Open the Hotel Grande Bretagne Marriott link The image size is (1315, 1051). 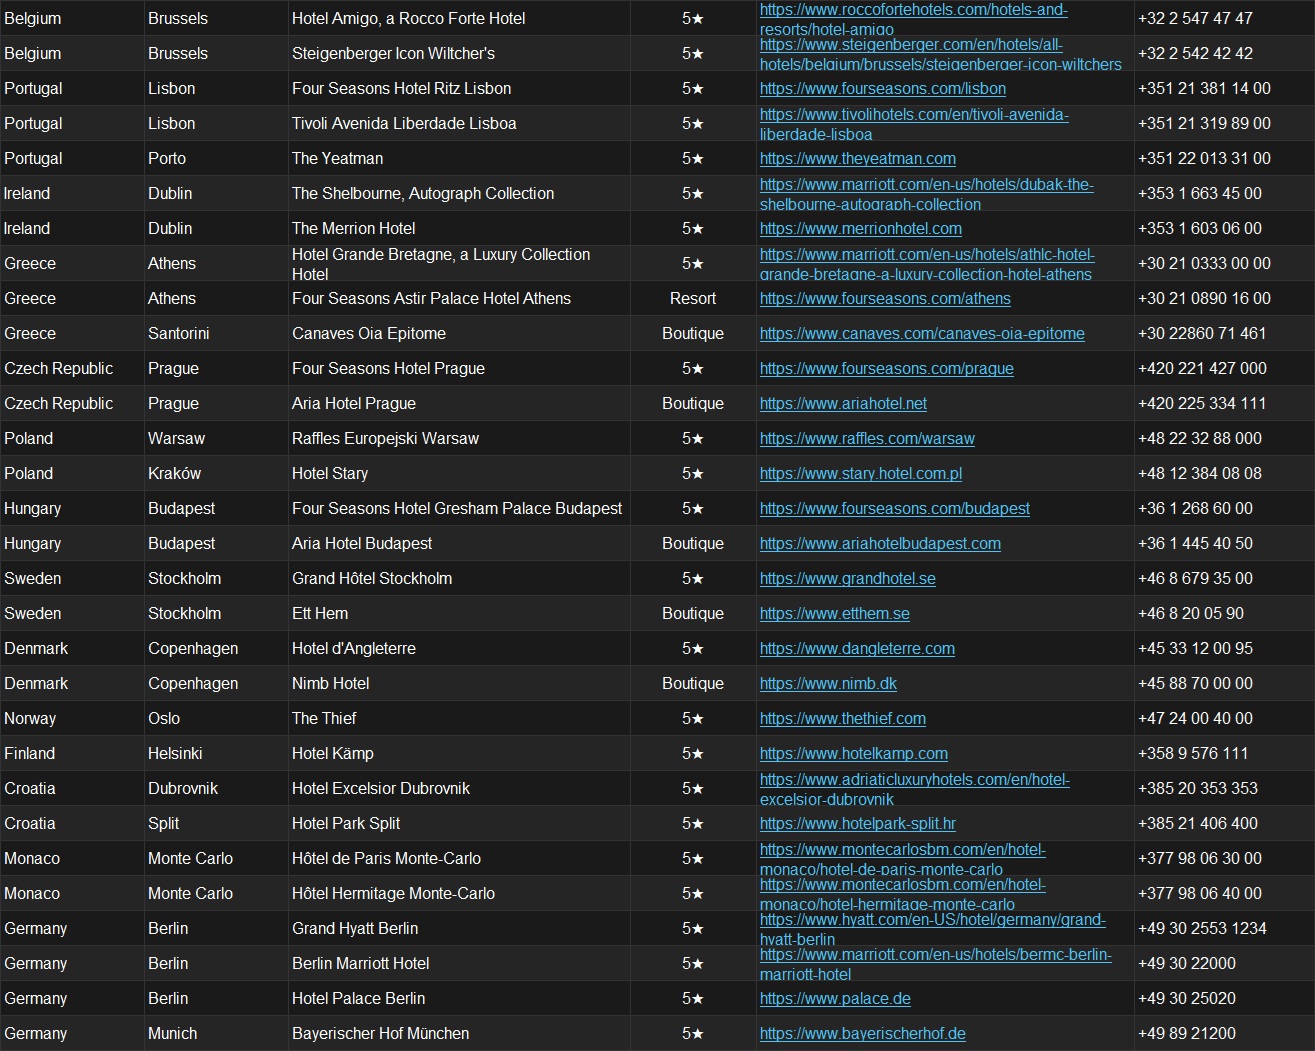click(927, 264)
